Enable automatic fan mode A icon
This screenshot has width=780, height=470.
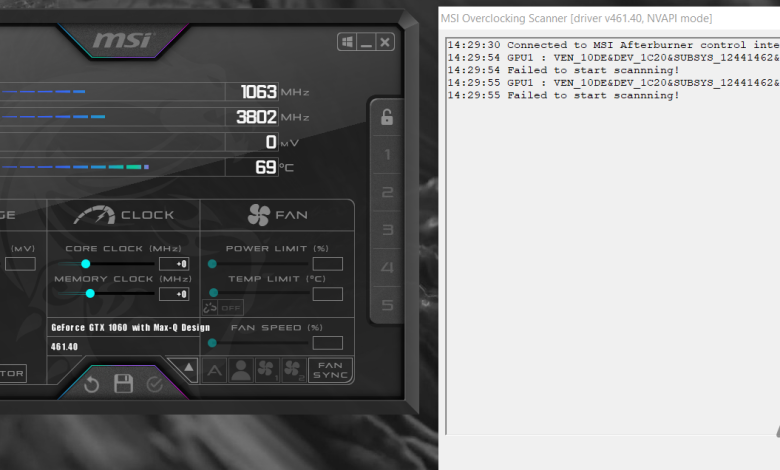[x=214, y=371]
